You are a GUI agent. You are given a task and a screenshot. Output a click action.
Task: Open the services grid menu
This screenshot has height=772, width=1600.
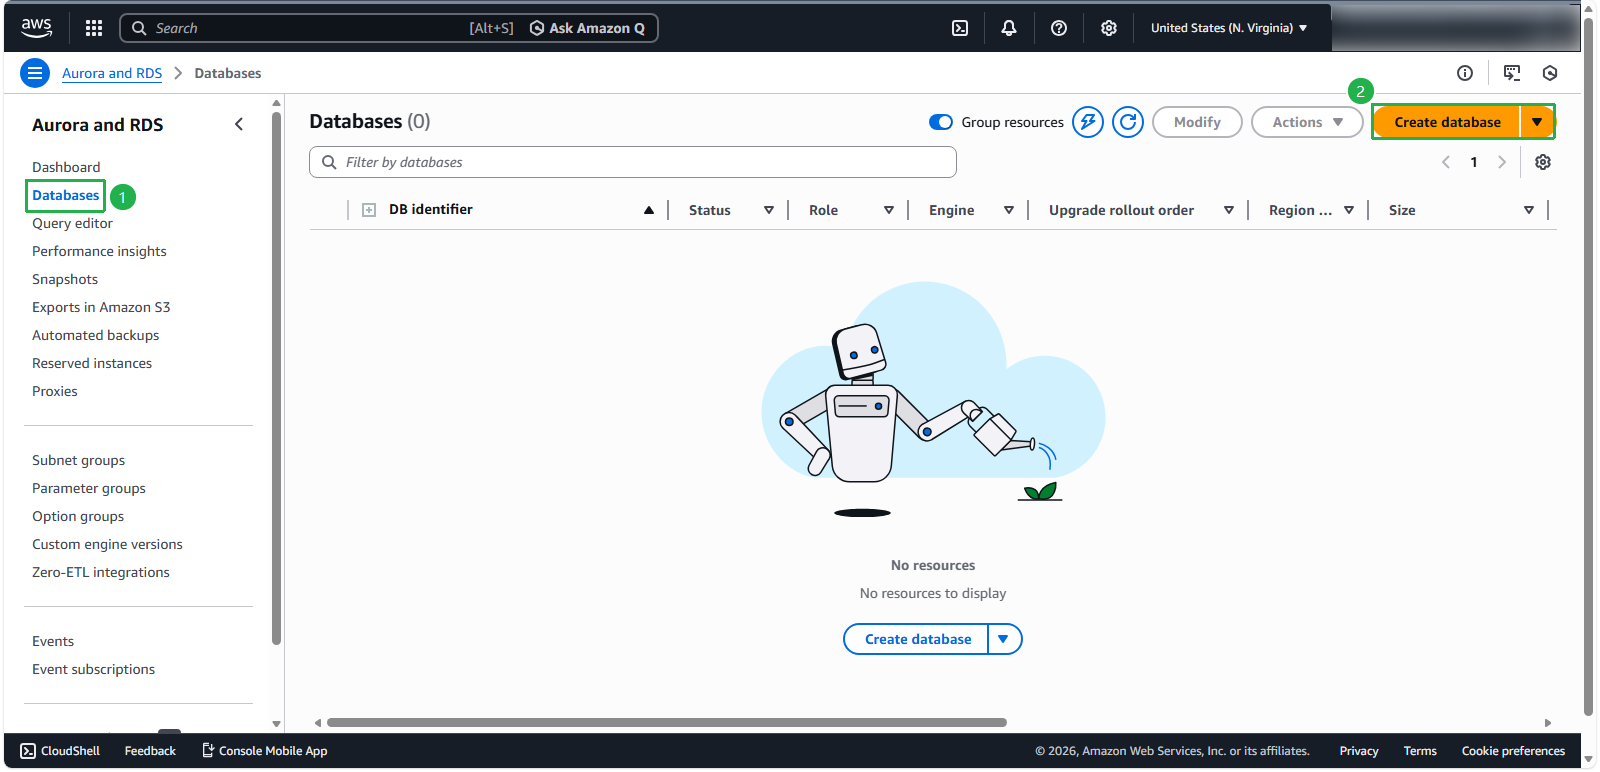(94, 28)
